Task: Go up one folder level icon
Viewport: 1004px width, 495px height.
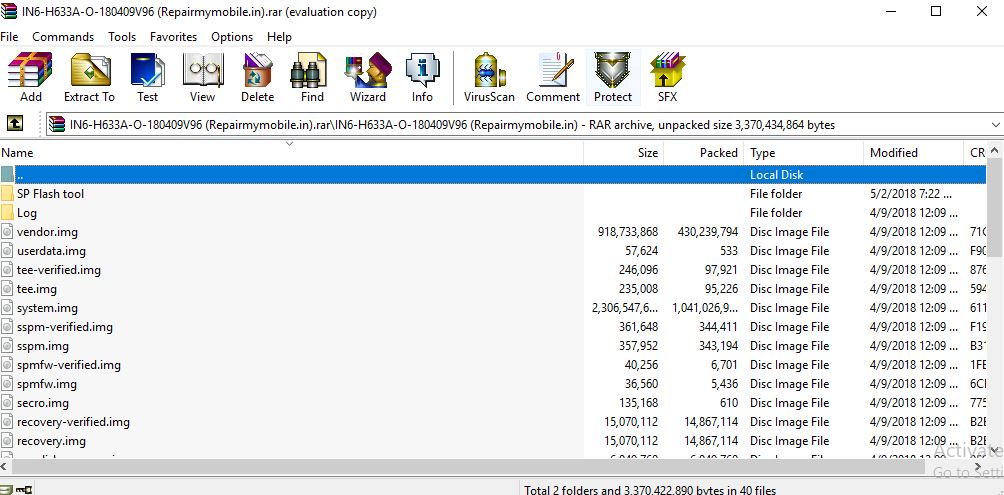Action: tap(15, 125)
